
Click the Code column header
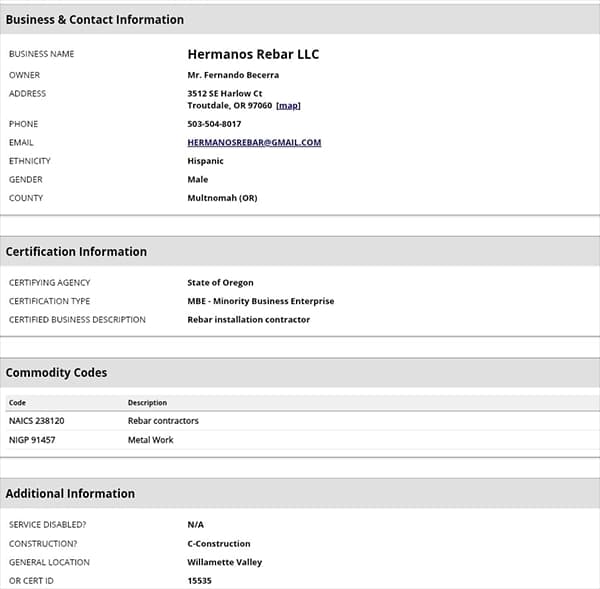(17, 403)
